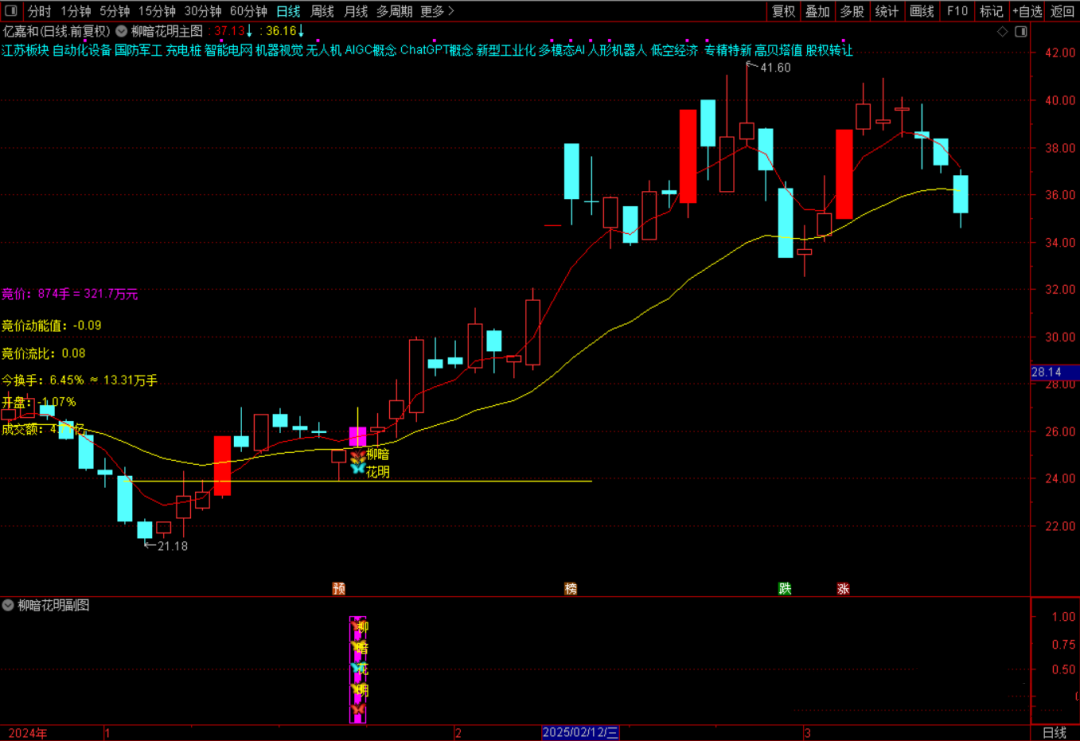Click the 亿嘉和(日线.前复权) stock title
Viewport: 1080px width, 741px height.
(56, 31)
